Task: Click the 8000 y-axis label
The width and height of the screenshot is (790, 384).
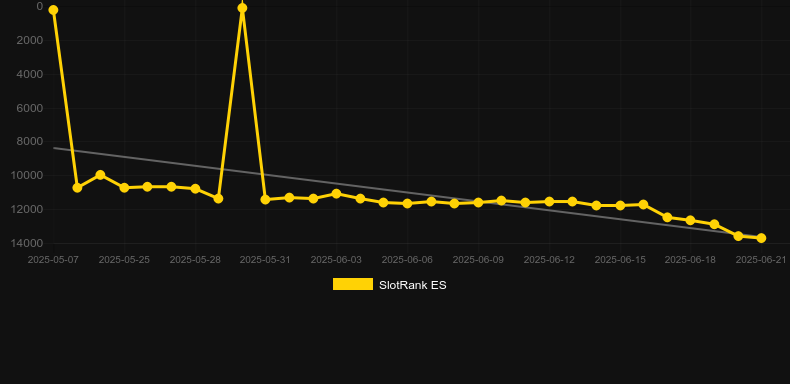Action: (29, 142)
